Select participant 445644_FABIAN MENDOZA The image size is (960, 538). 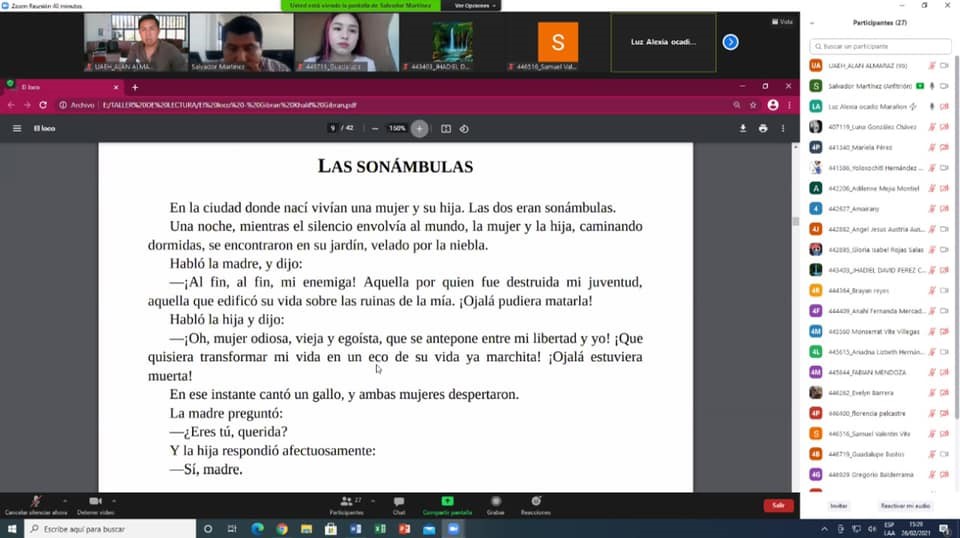click(880, 372)
